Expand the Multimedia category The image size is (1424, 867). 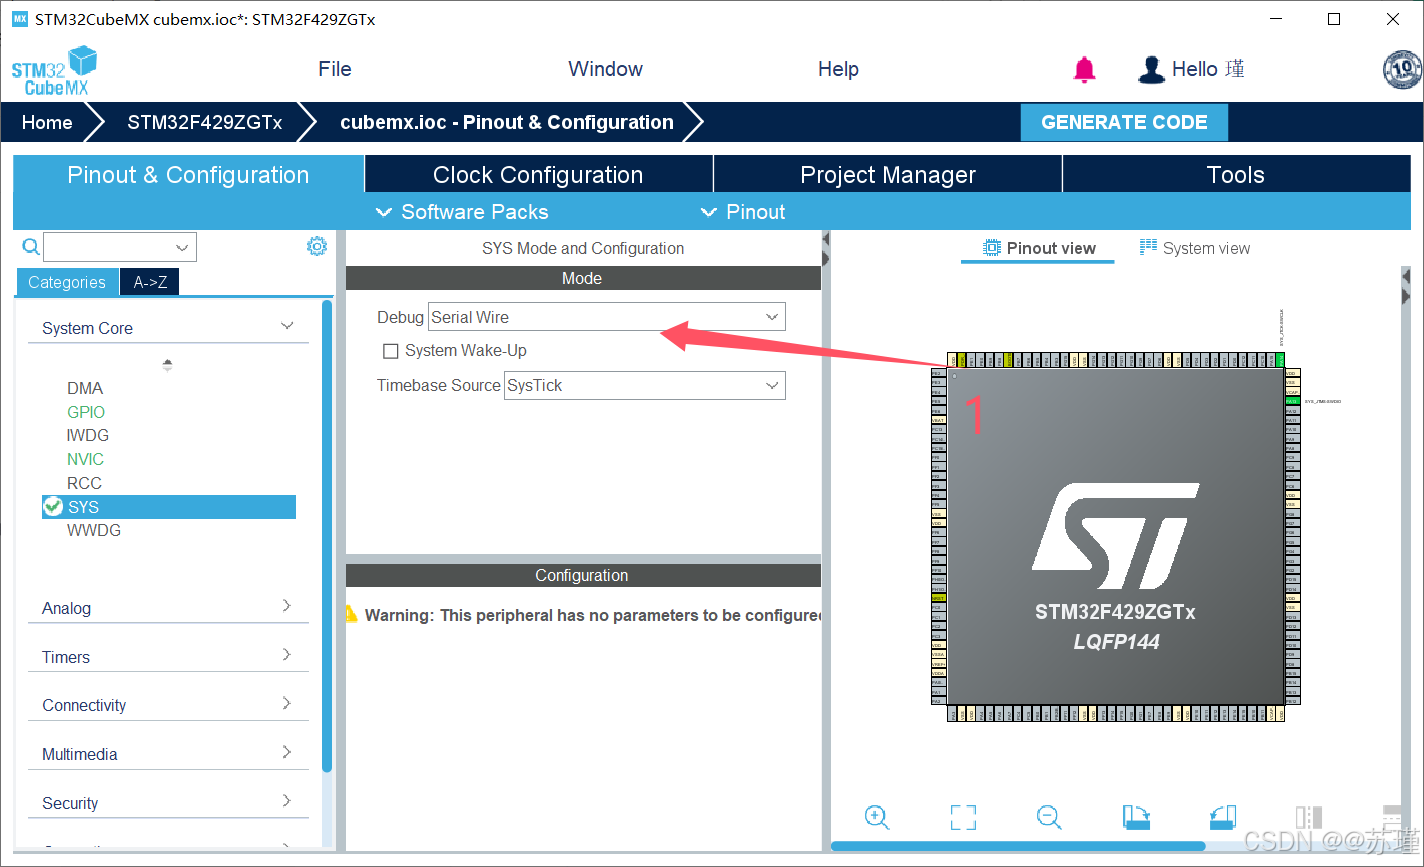click(x=287, y=752)
